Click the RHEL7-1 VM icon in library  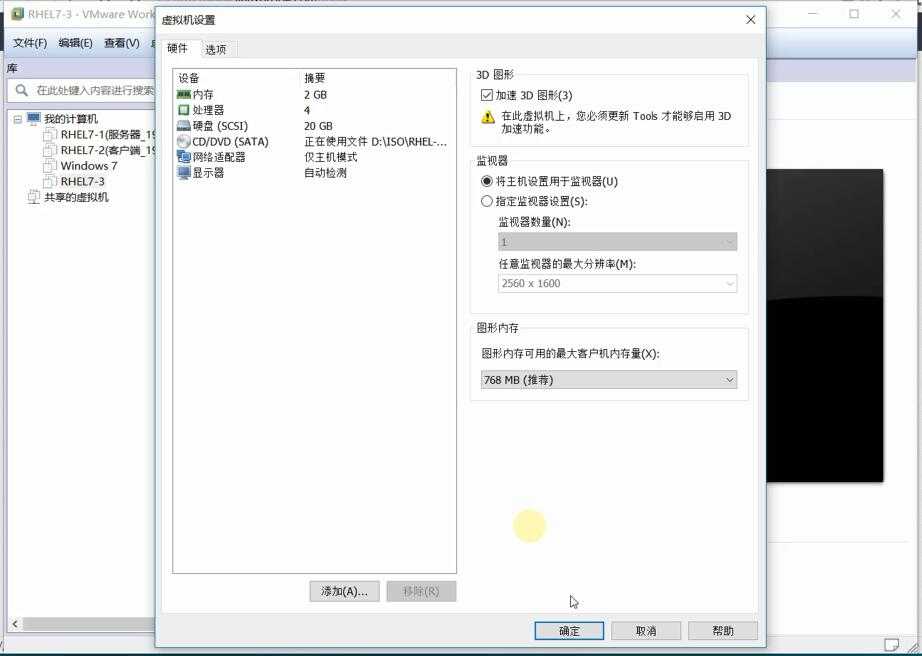50,135
